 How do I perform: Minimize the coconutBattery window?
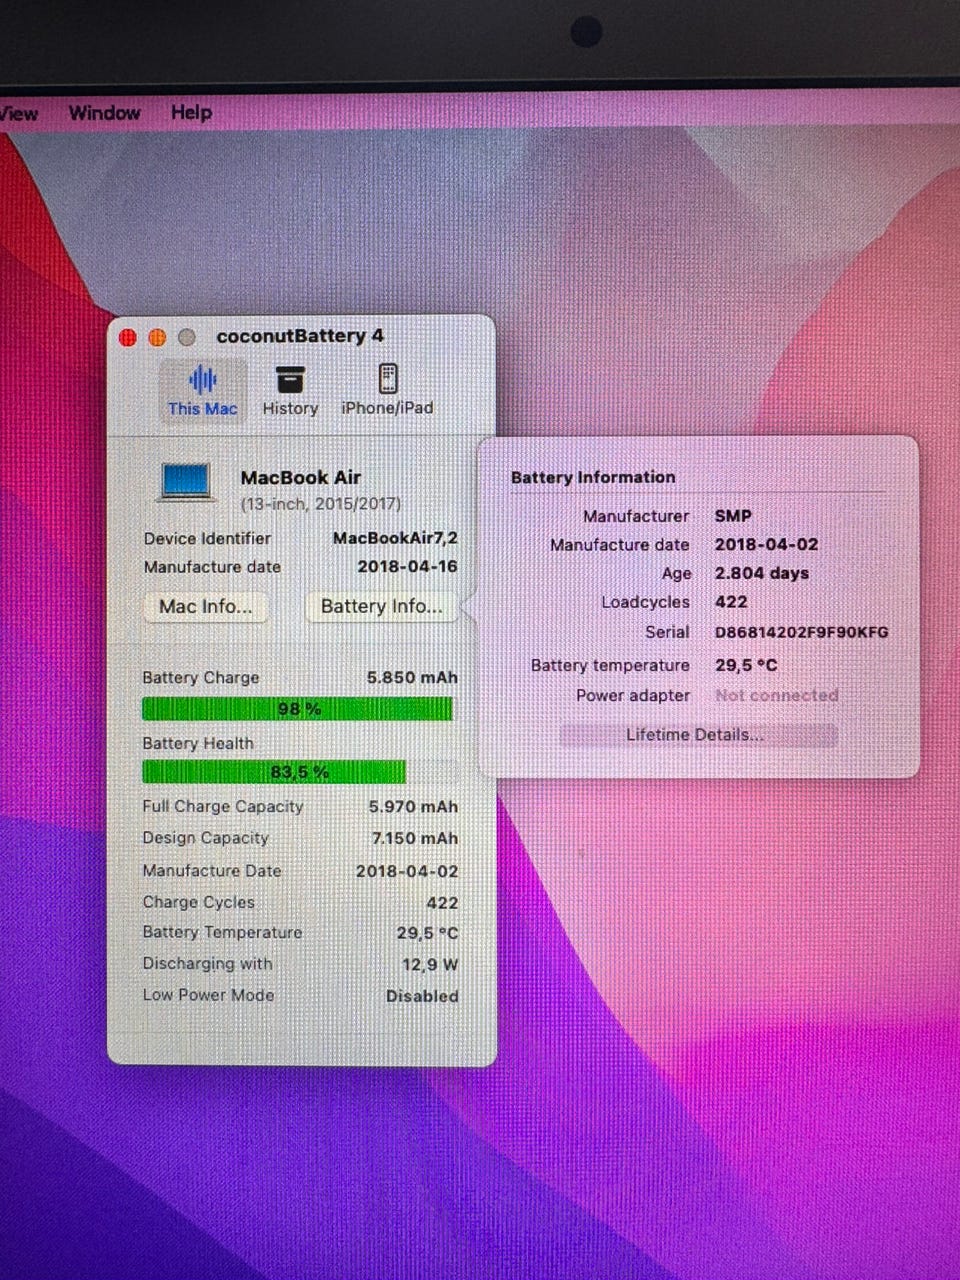(157, 337)
